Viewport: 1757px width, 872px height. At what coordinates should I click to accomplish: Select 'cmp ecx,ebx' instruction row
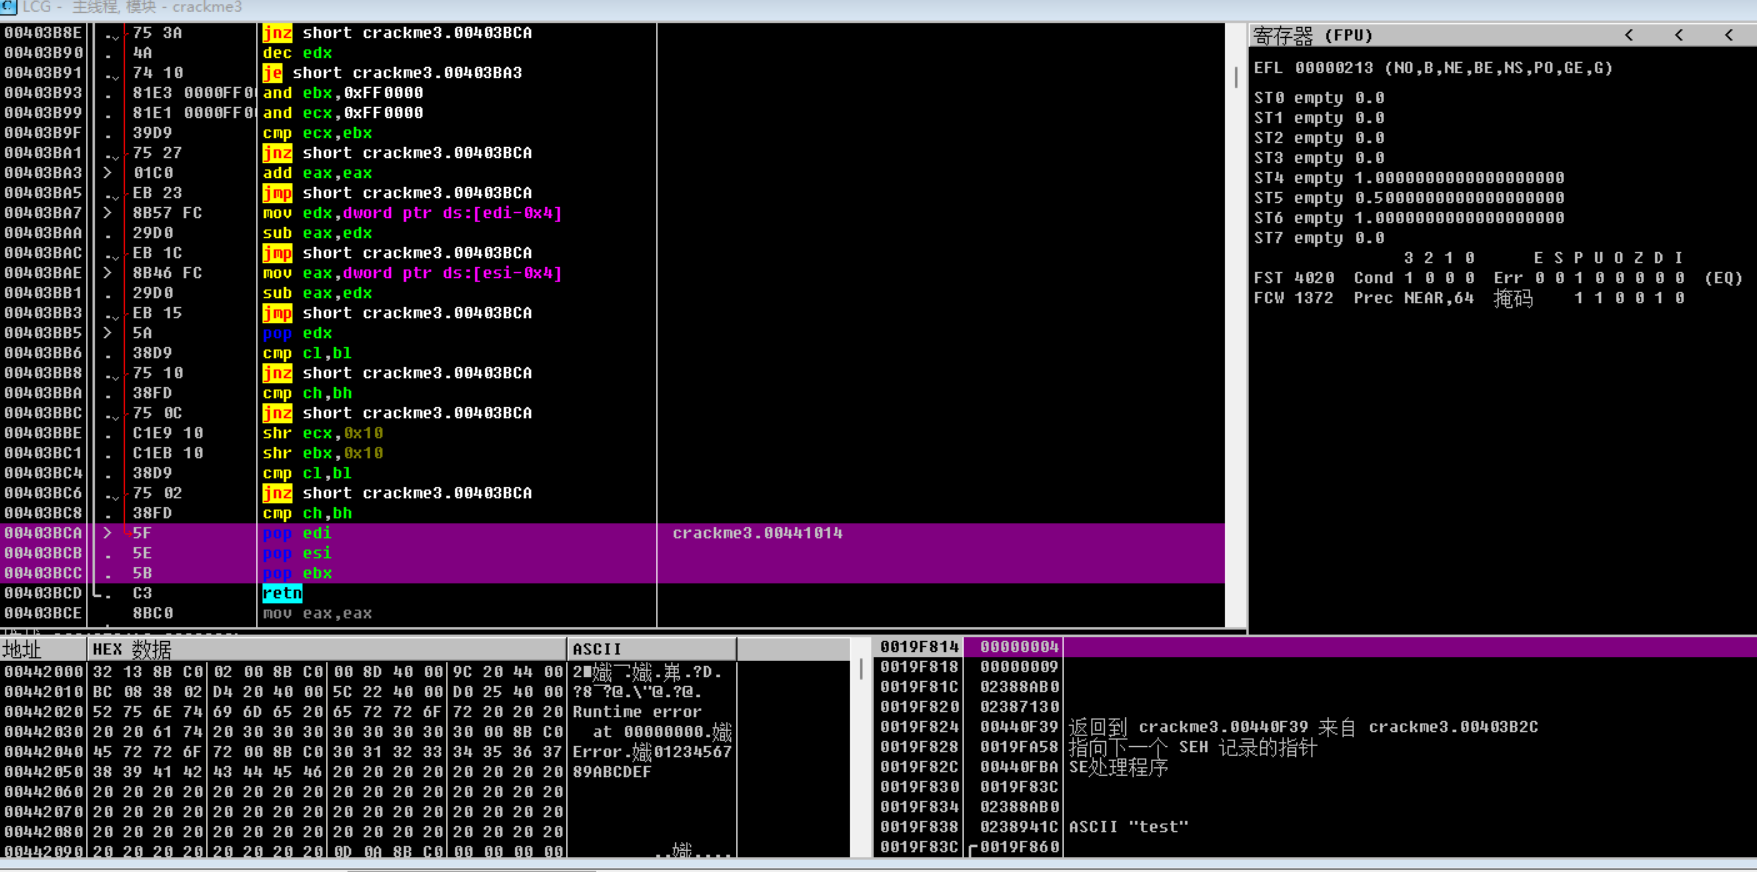point(612,133)
